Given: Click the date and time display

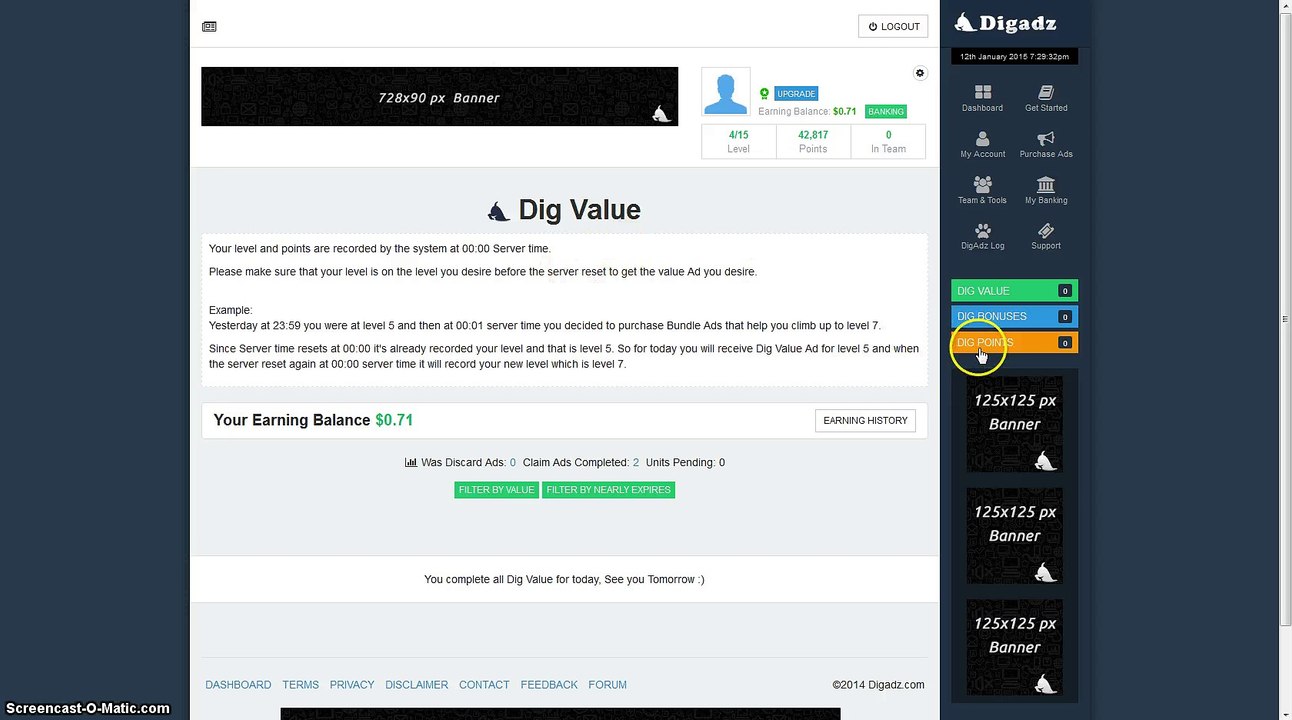Looking at the screenshot, I should [1014, 57].
